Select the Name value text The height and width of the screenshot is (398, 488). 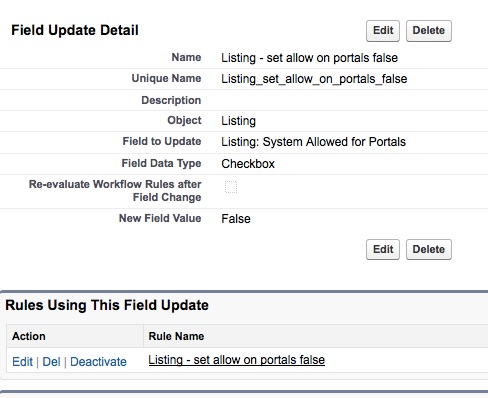point(309,58)
